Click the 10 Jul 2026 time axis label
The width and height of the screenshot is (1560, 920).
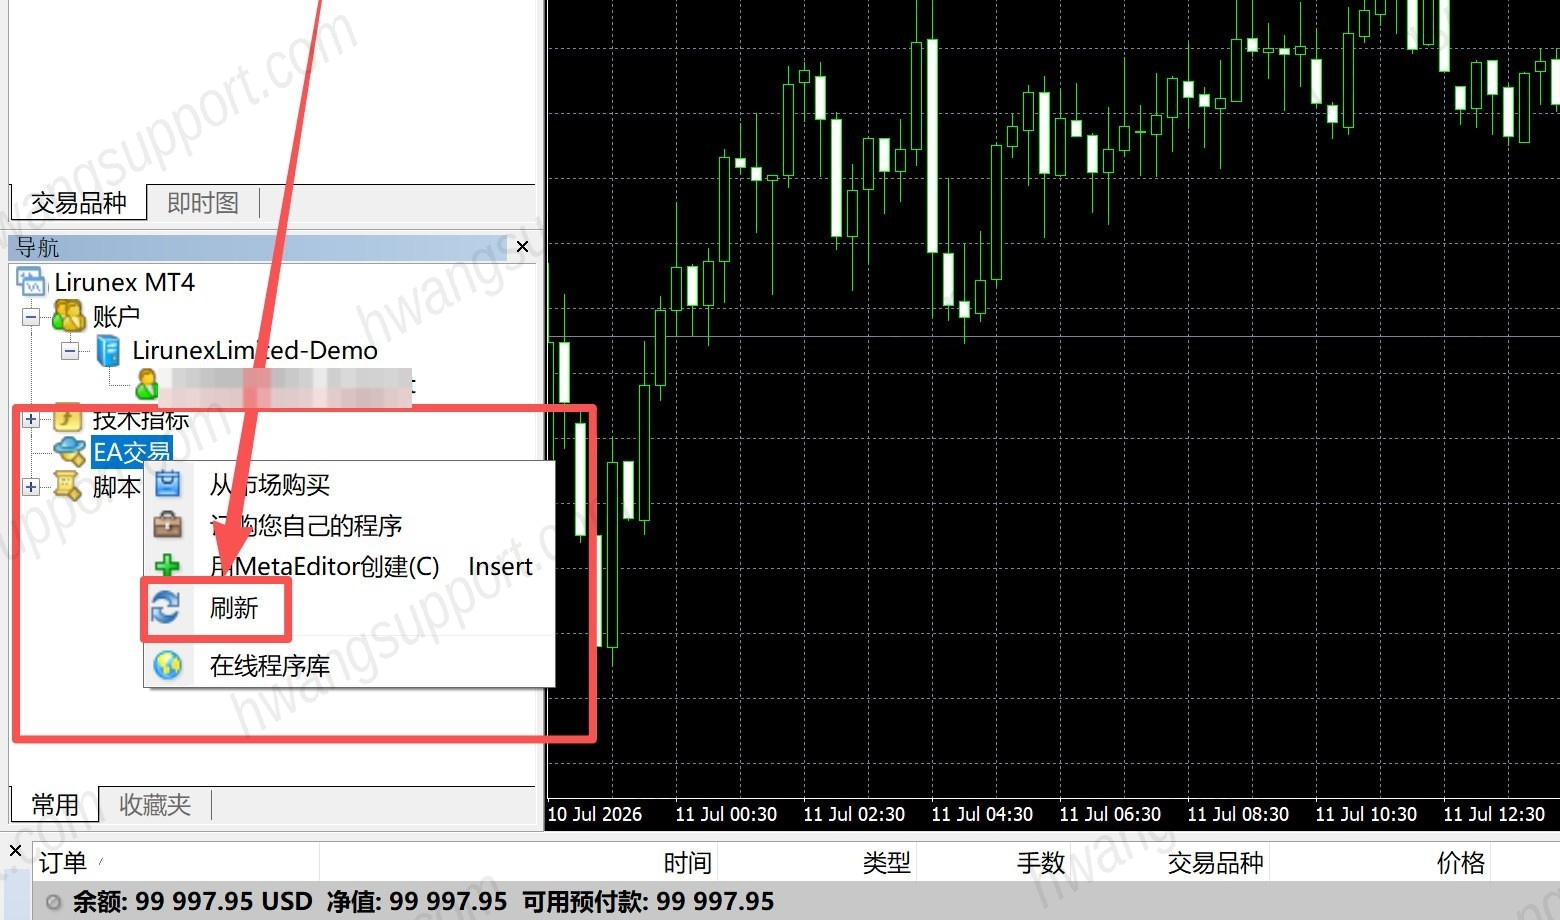coord(595,814)
